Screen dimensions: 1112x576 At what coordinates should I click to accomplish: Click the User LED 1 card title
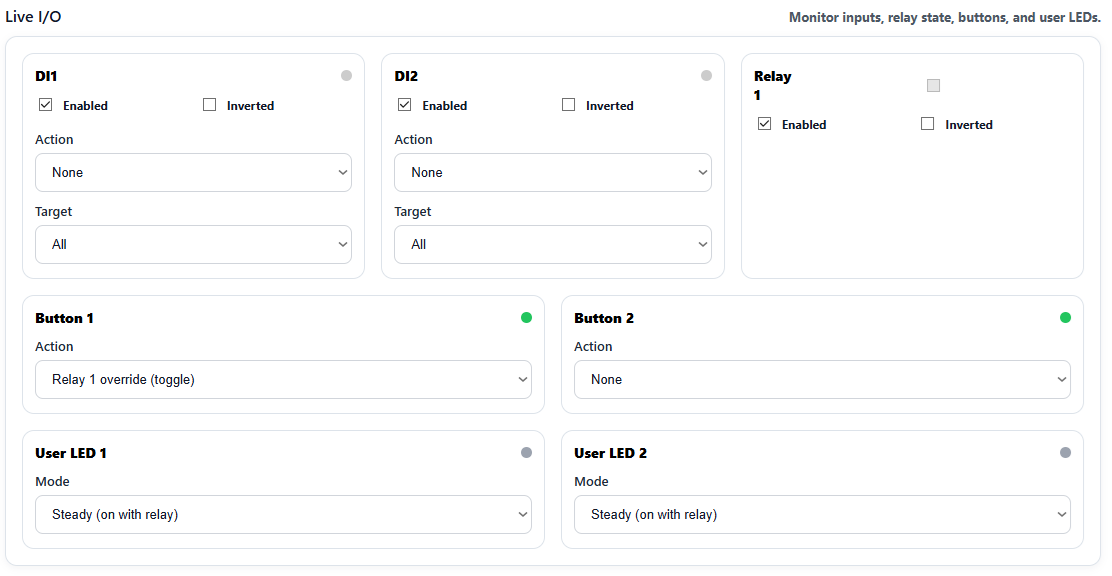click(x=71, y=453)
